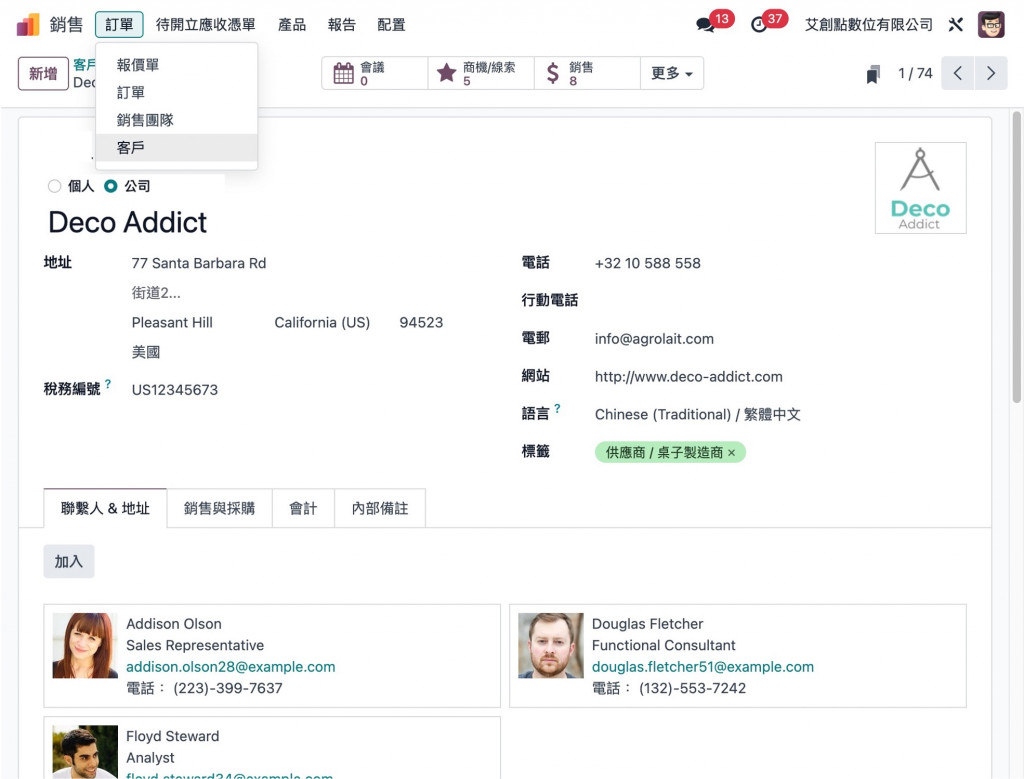Viewport: 1024px width, 779px height.
Task: Open Addison Olson contact card name
Action: point(174,624)
